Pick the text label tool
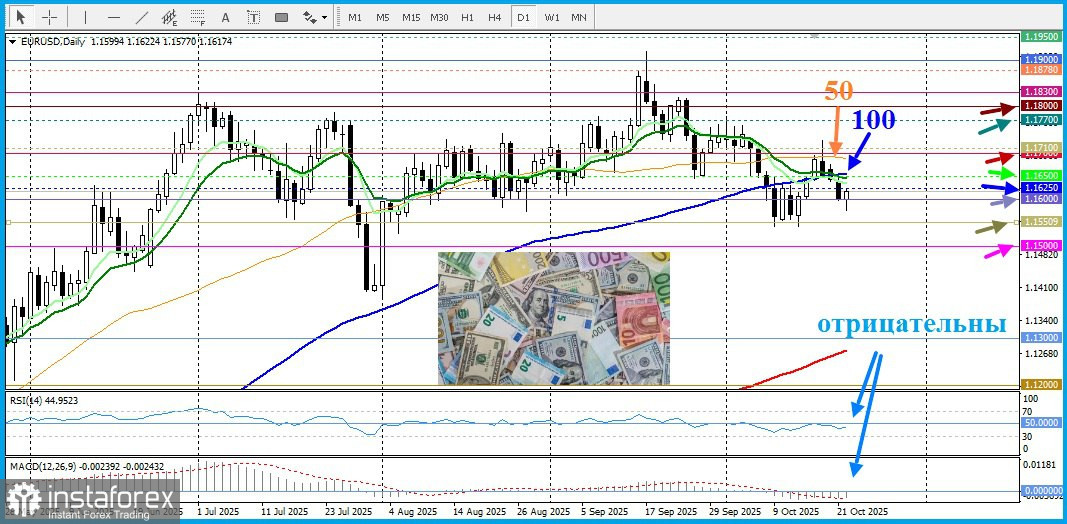 coord(254,17)
